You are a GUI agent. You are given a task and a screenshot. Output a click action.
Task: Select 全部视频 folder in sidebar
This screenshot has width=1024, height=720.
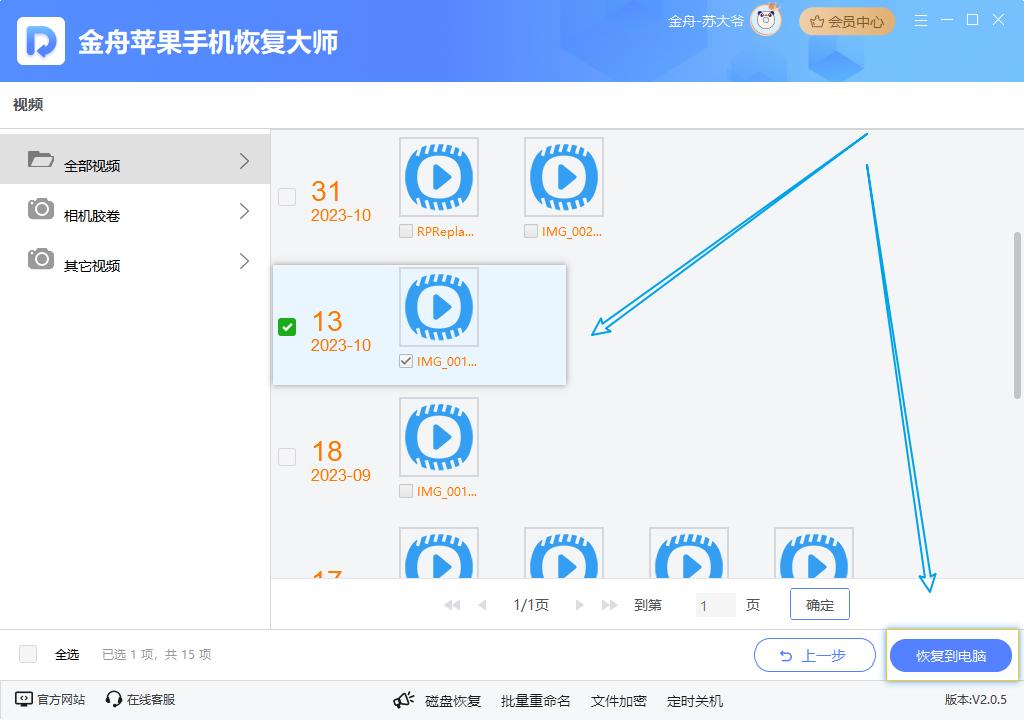tap(92, 165)
